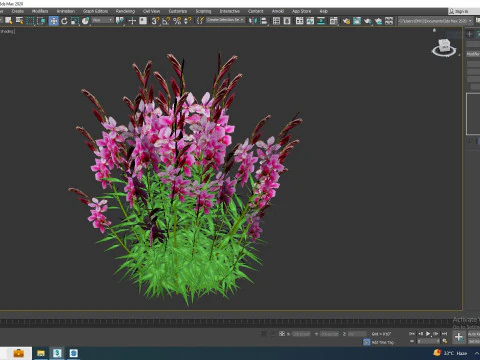Click Render in the Cloud icon
Screen dimensions: 480x360
378,21
